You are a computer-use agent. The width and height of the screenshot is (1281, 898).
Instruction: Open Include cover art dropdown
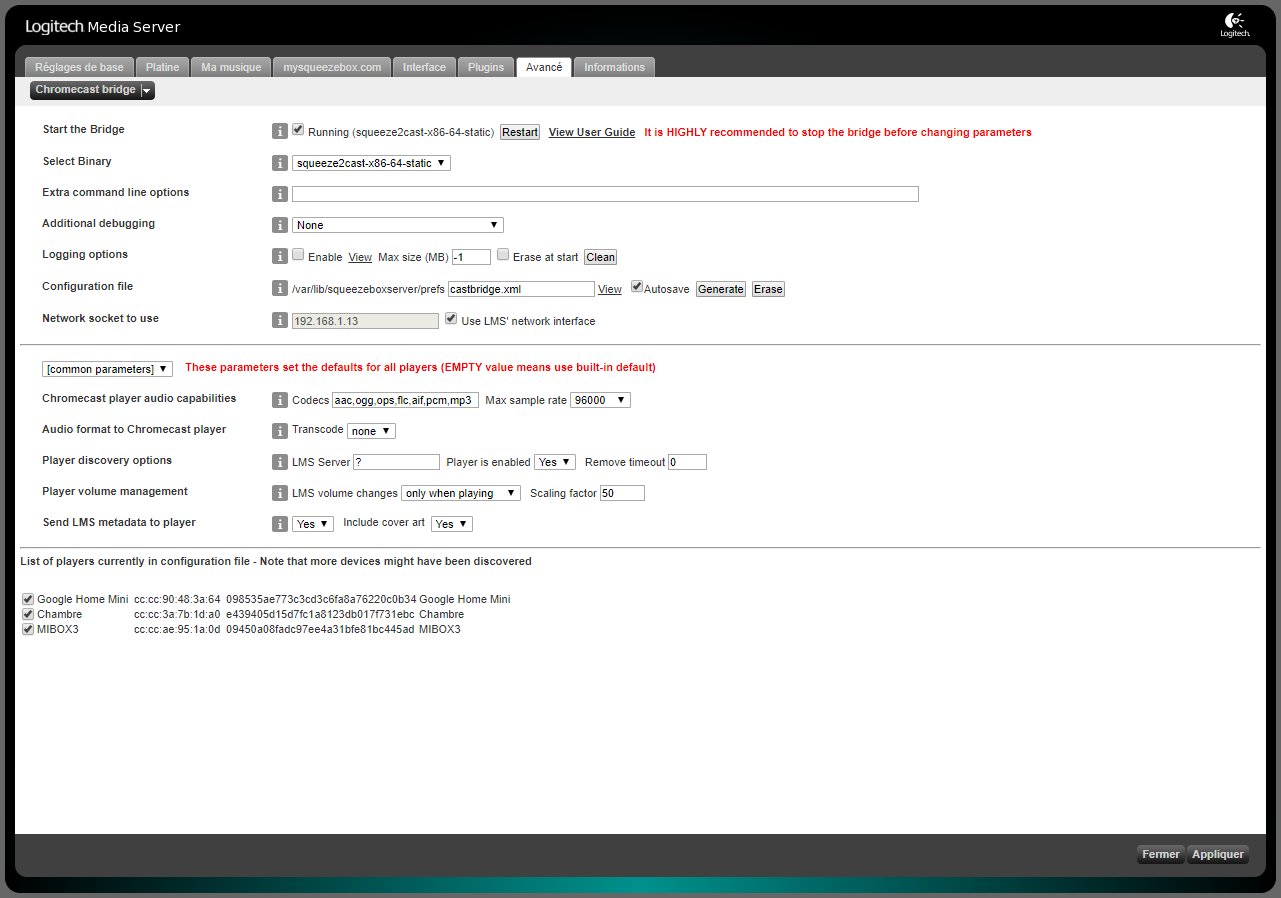[452, 524]
